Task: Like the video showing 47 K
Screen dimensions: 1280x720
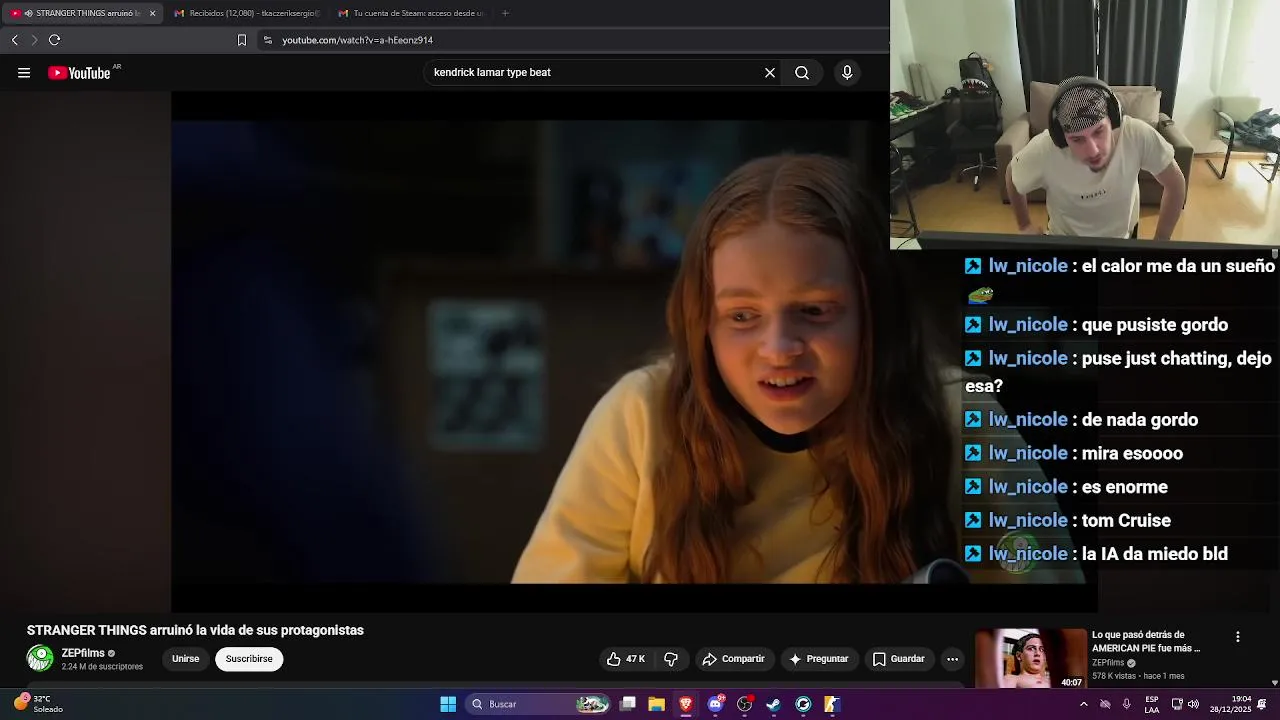Action: [626, 659]
